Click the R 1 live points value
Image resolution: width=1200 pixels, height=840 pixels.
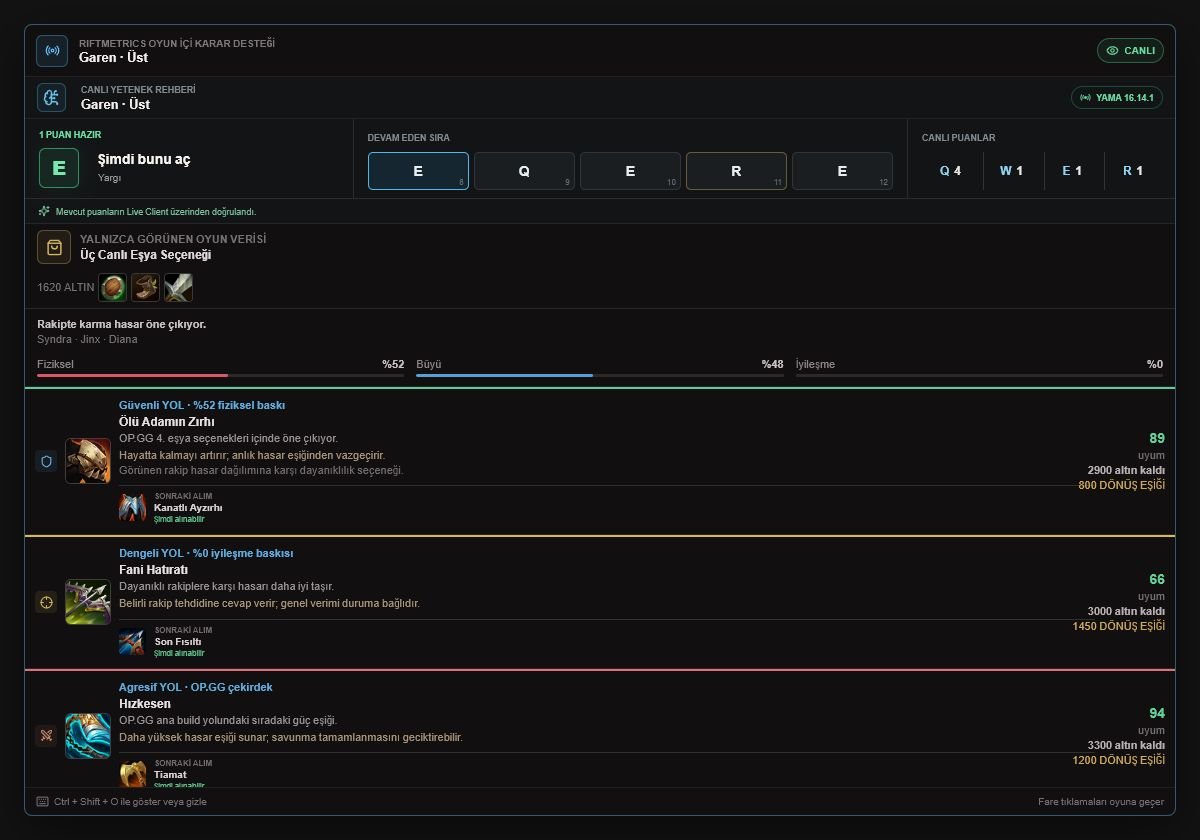(1133, 171)
